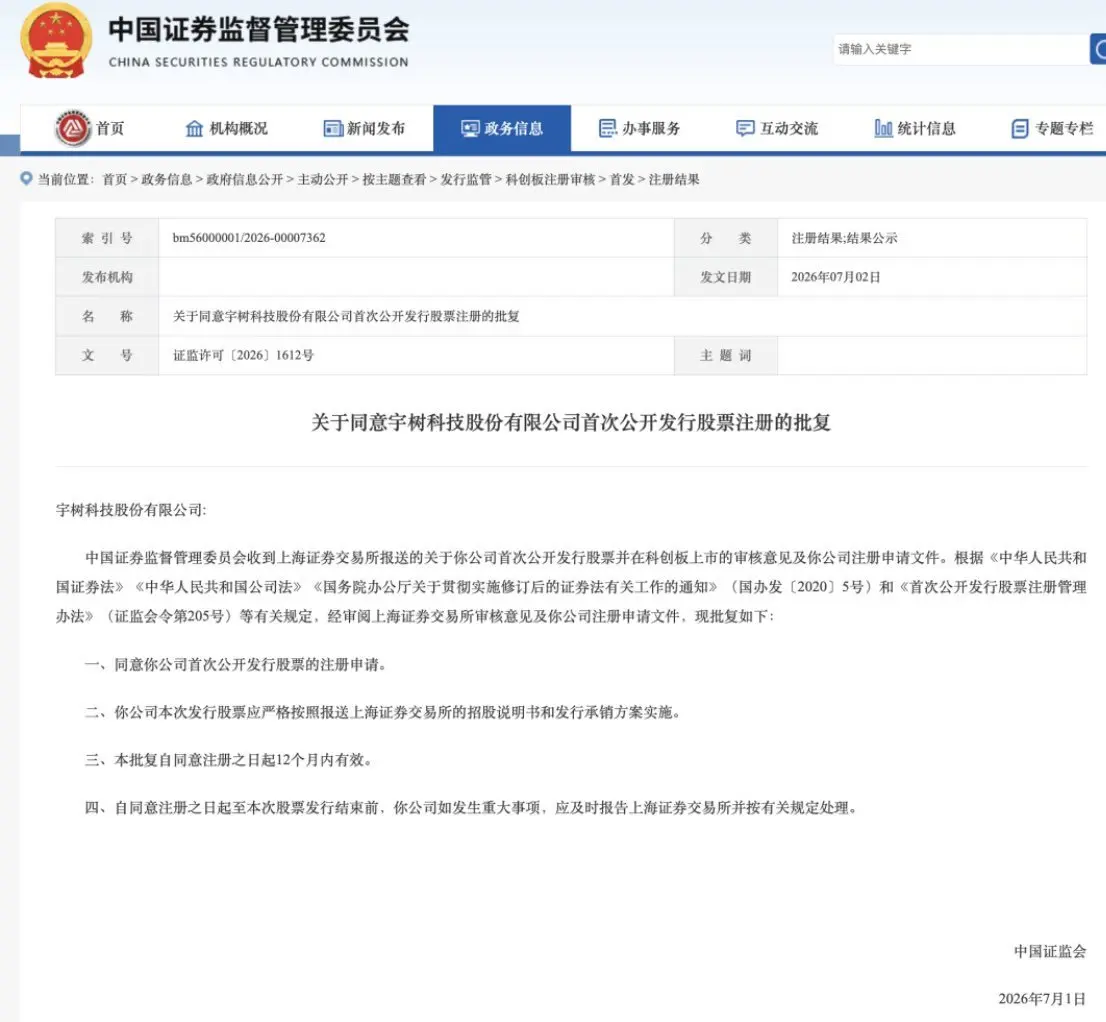Viewport: 1106px width, 1022px height.
Task: Open the 新闻发布 navigation tab
Action: [365, 128]
